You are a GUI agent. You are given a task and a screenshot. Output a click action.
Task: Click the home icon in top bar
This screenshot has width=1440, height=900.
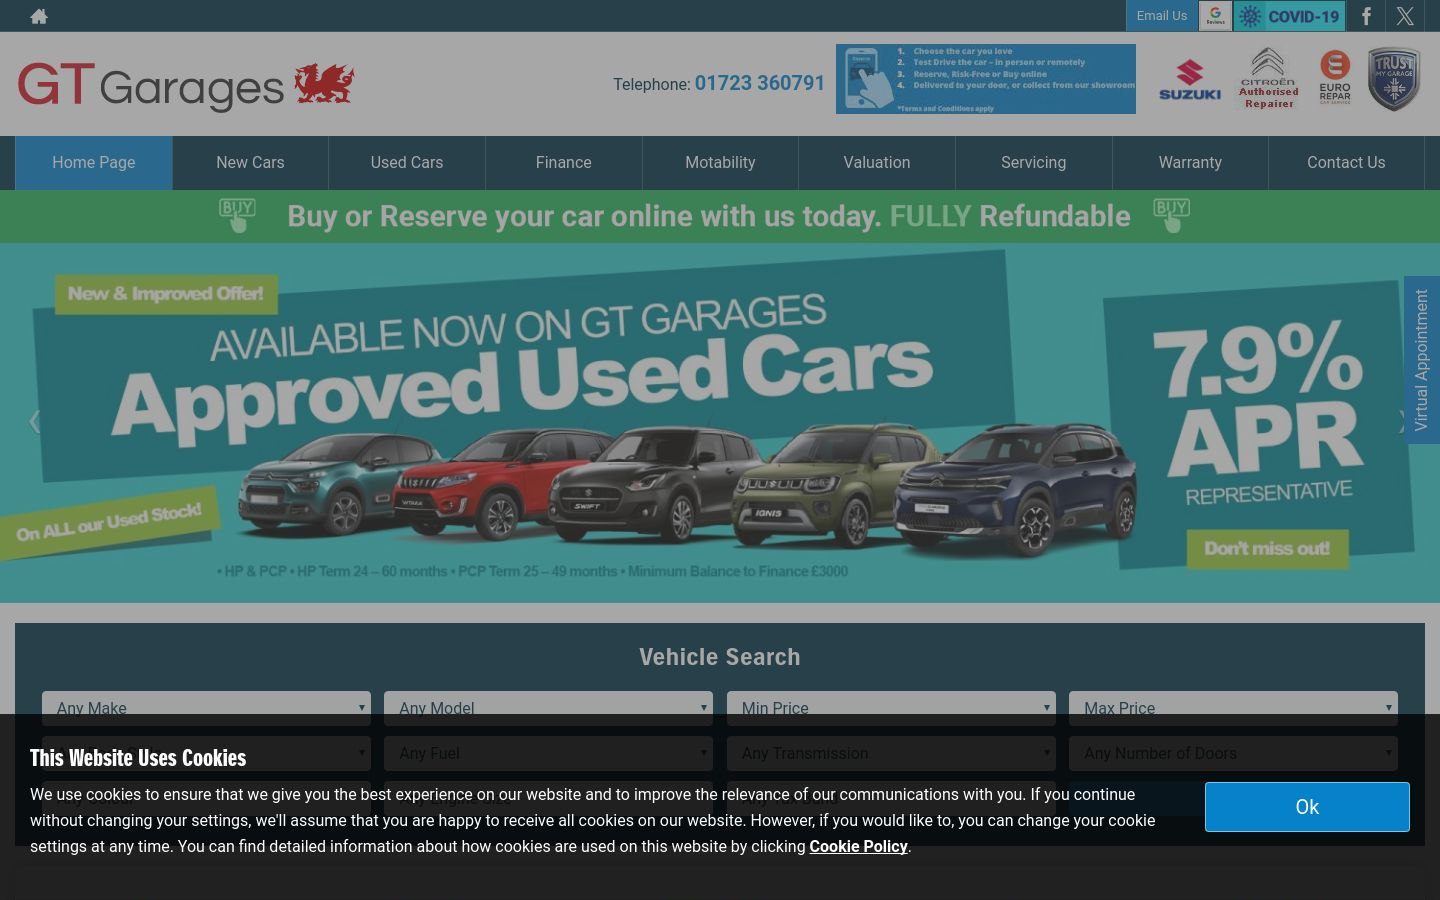39,16
